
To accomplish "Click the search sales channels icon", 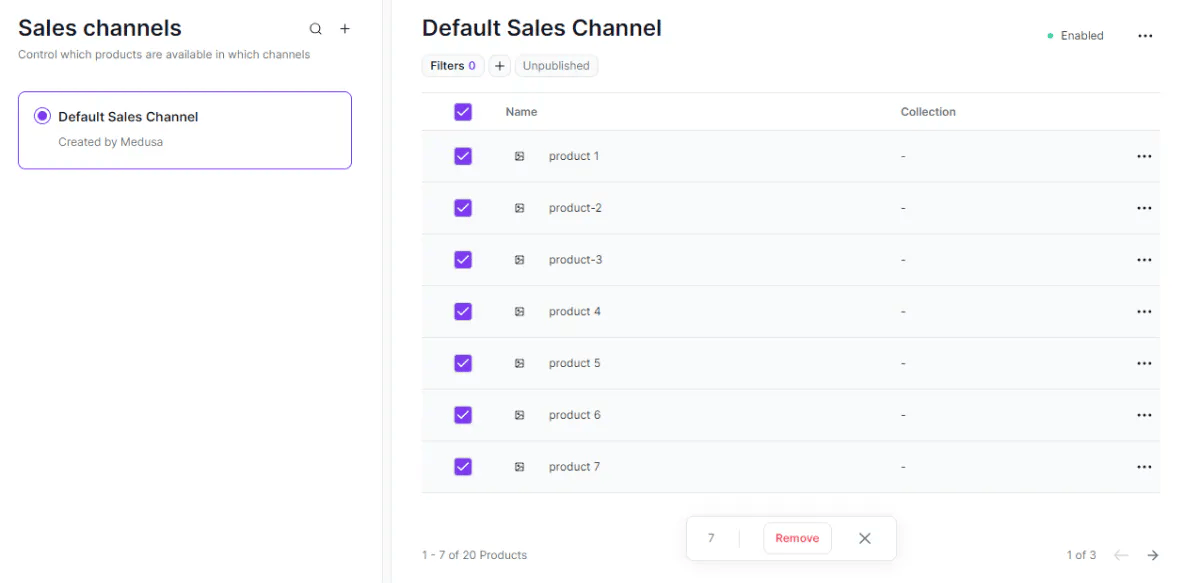I will click(x=316, y=29).
